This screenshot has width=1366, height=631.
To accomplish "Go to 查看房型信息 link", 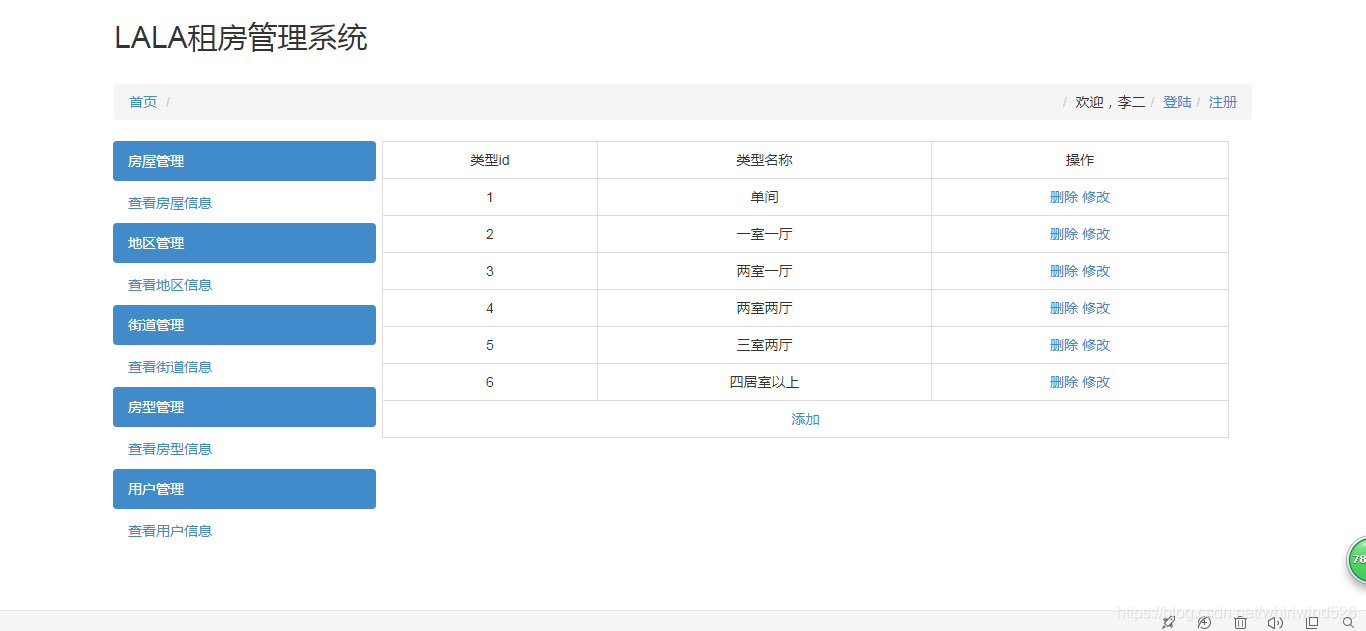I will click(170, 449).
